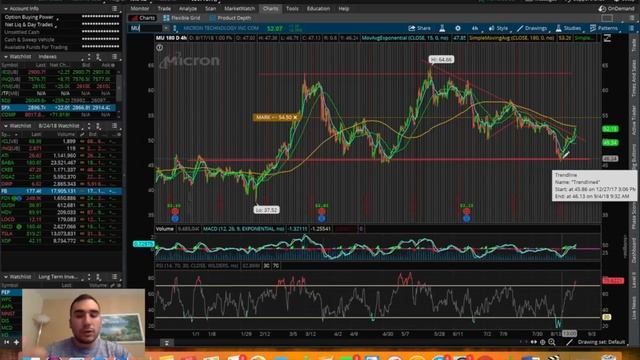The width and height of the screenshot is (640, 360).
Task: Click the OnDemand button
Action: coord(616,9)
